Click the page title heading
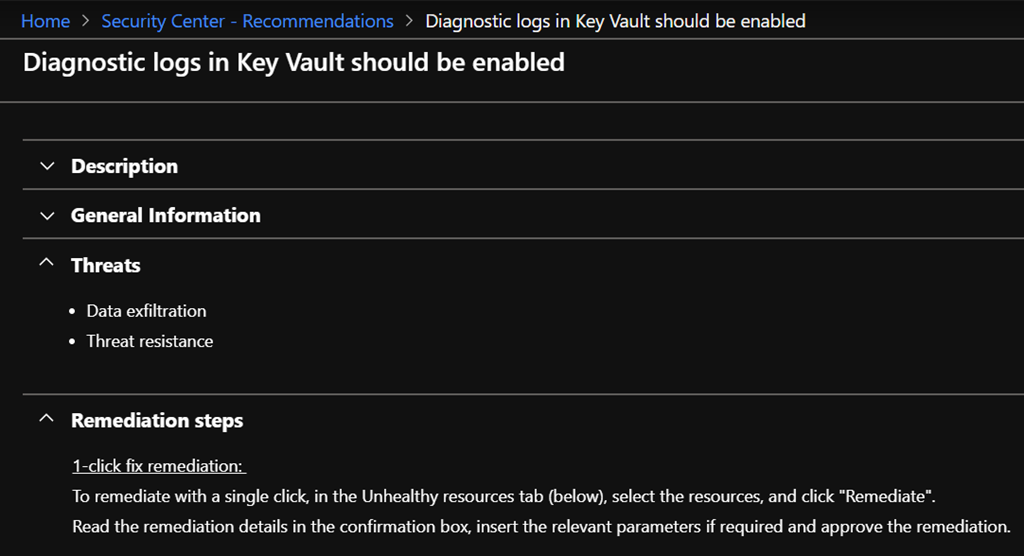This screenshot has height=556, width=1024. click(293, 63)
